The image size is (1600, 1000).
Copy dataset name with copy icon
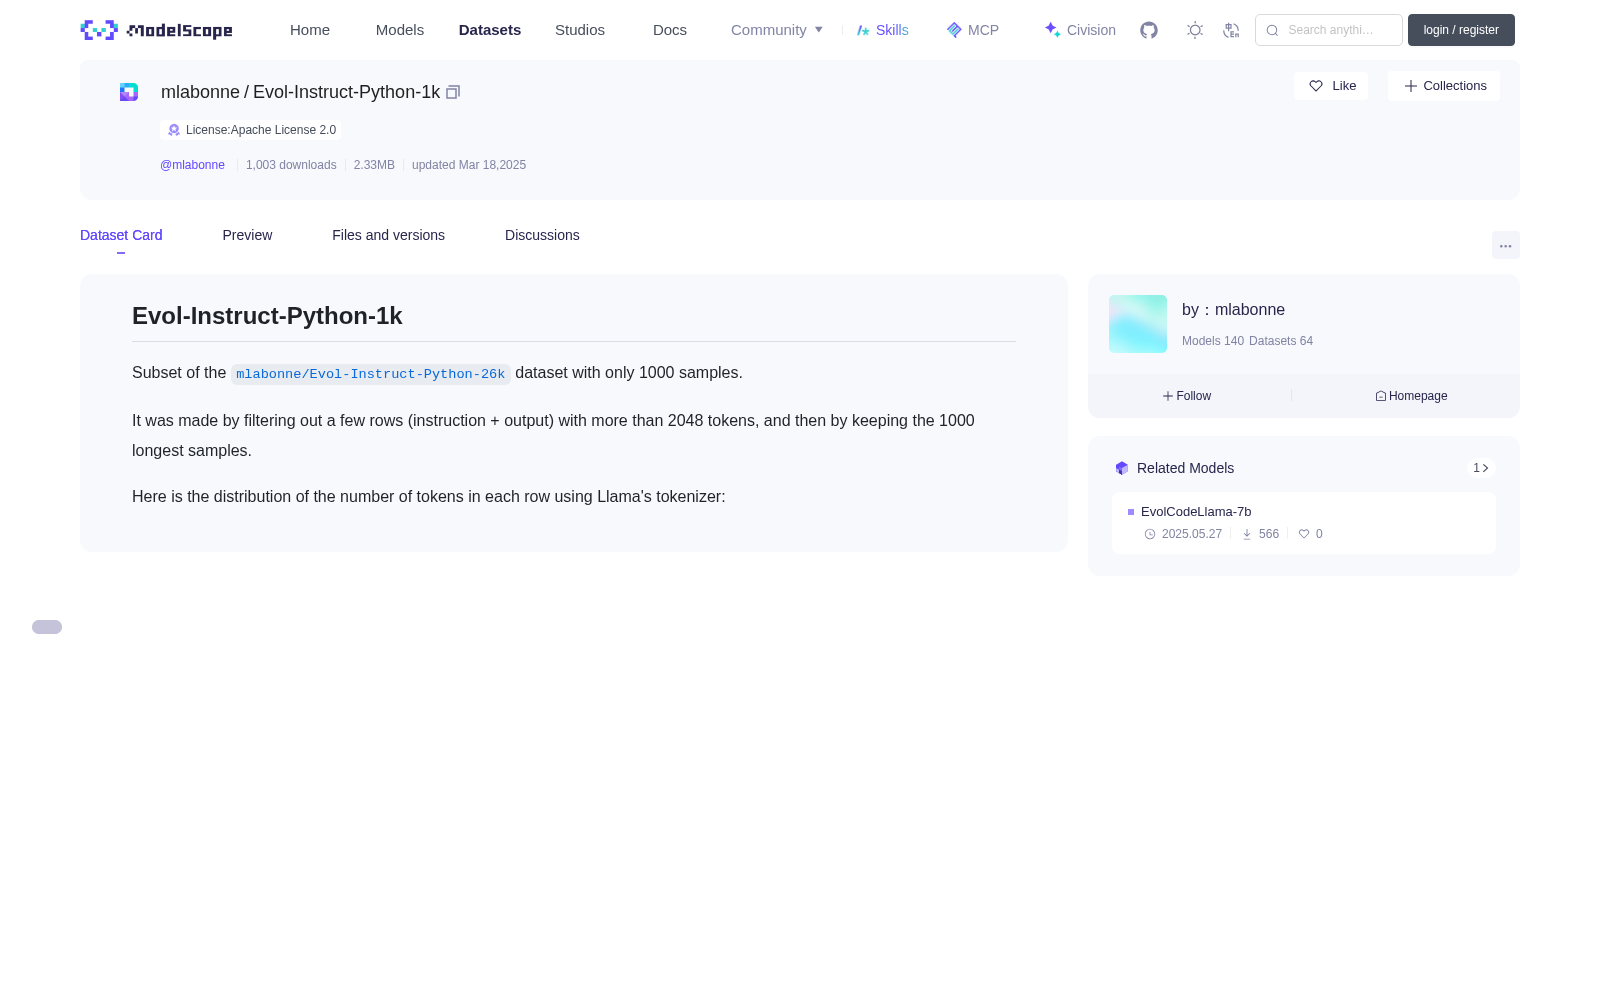(x=453, y=92)
